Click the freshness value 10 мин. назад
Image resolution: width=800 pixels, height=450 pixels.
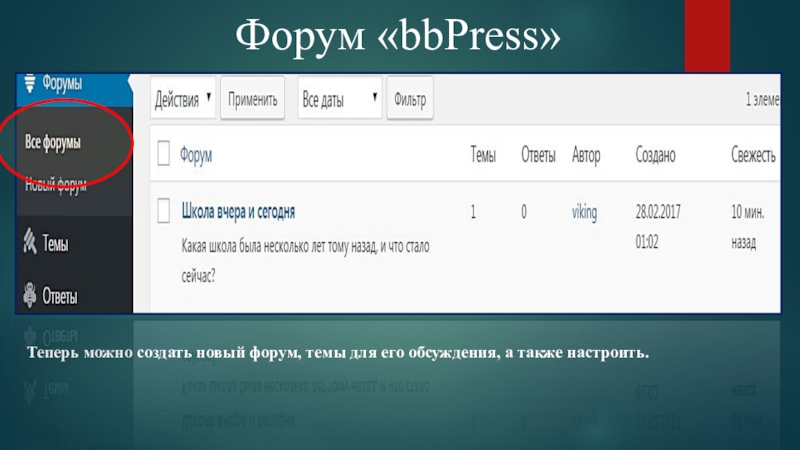(748, 227)
